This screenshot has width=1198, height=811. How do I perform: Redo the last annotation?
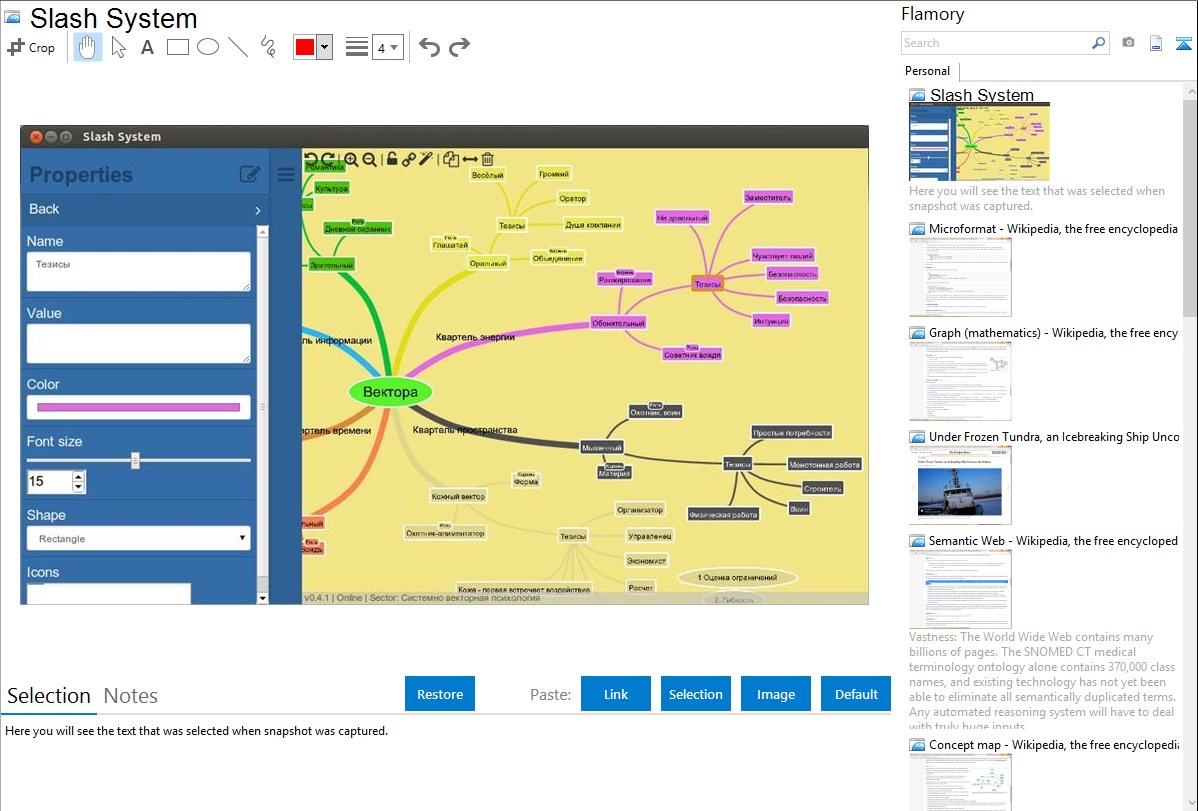[459, 47]
